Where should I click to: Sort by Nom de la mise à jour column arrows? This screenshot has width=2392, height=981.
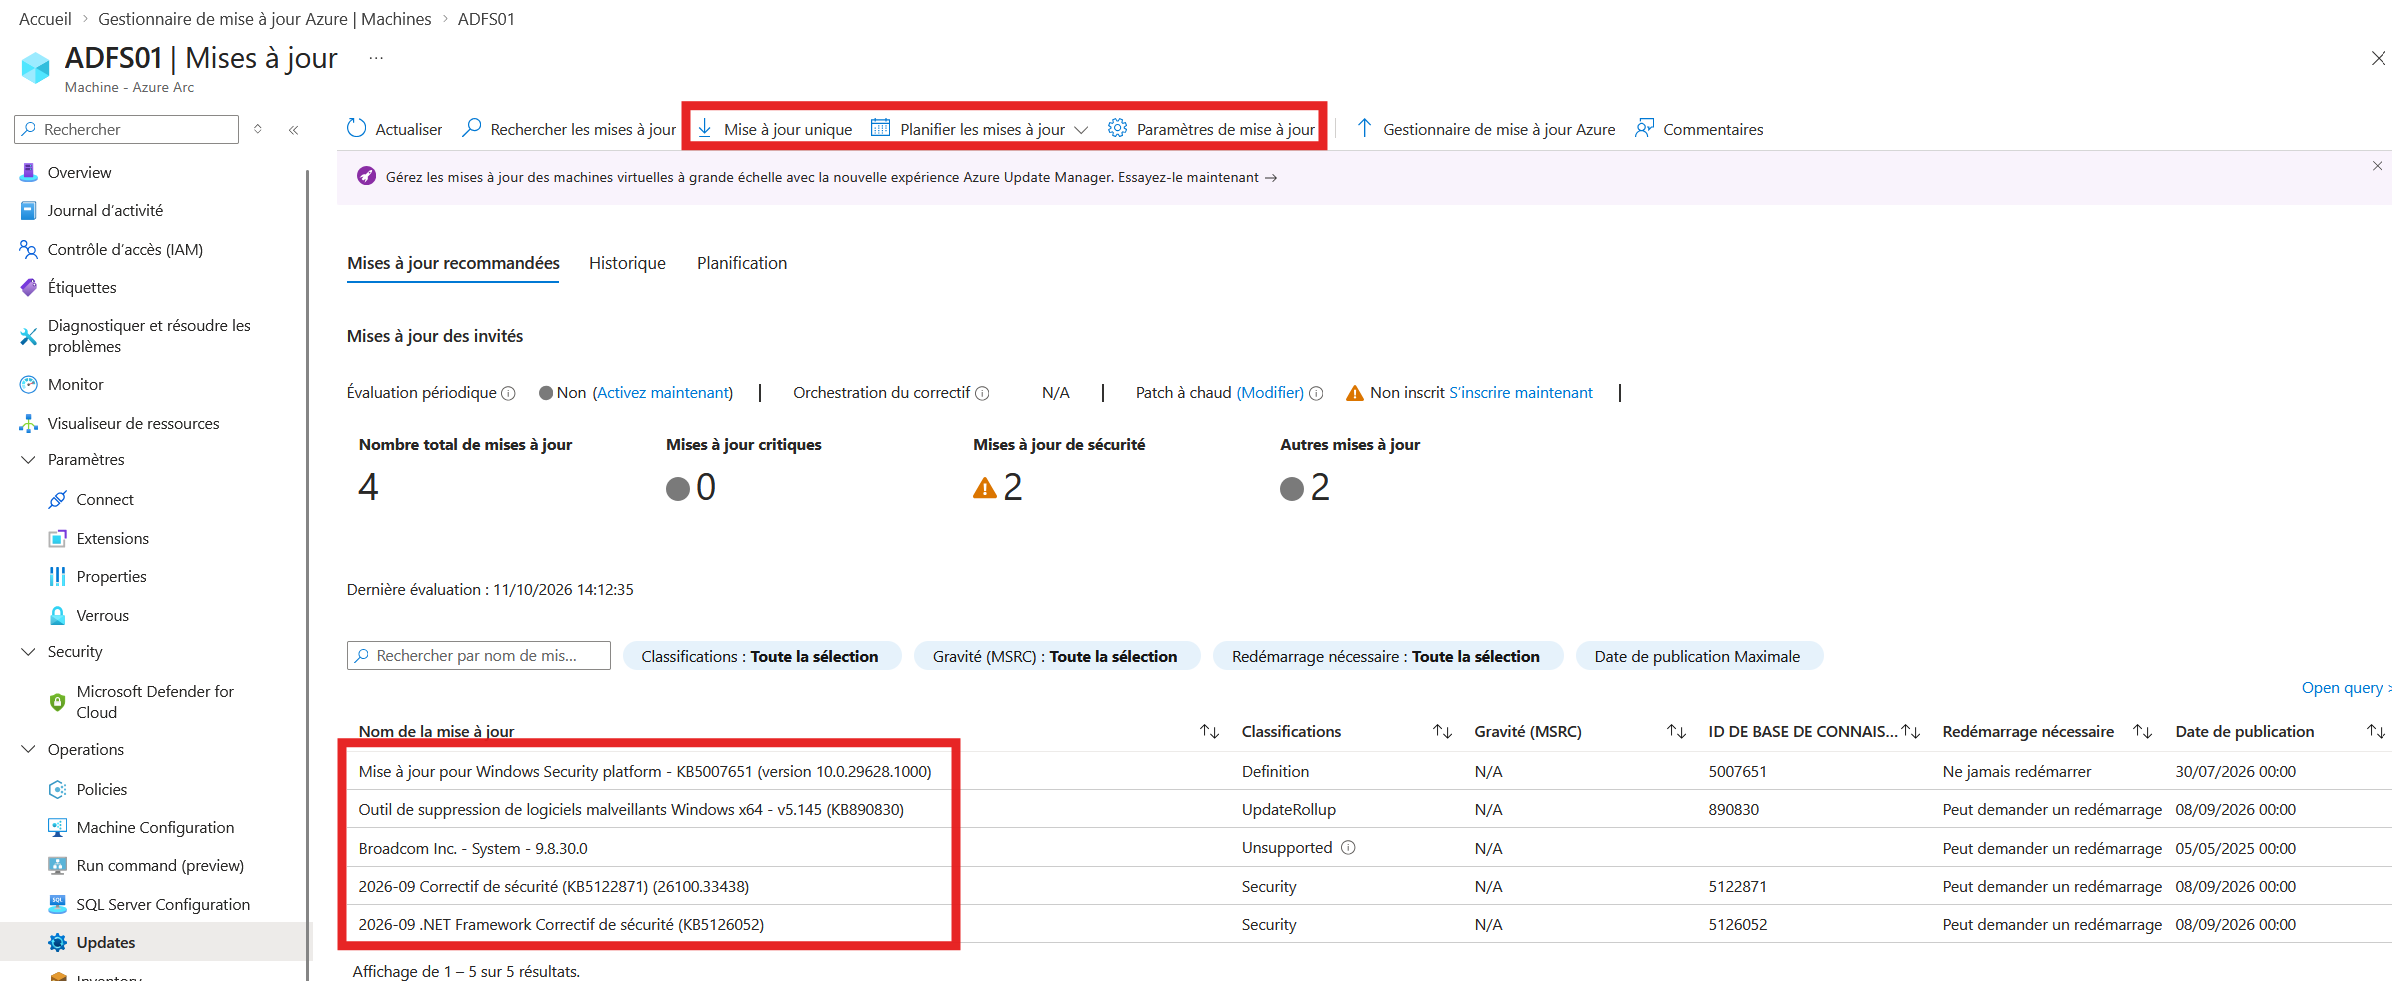click(x=1209, y=732)
